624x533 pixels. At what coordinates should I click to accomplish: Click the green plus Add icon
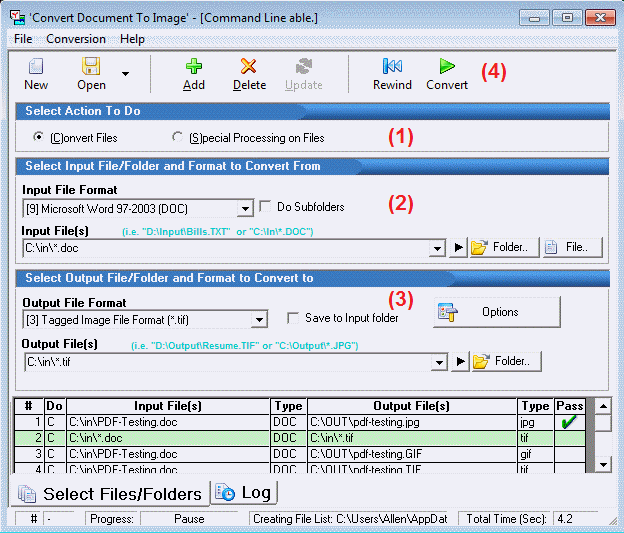[x=194, y=66]
